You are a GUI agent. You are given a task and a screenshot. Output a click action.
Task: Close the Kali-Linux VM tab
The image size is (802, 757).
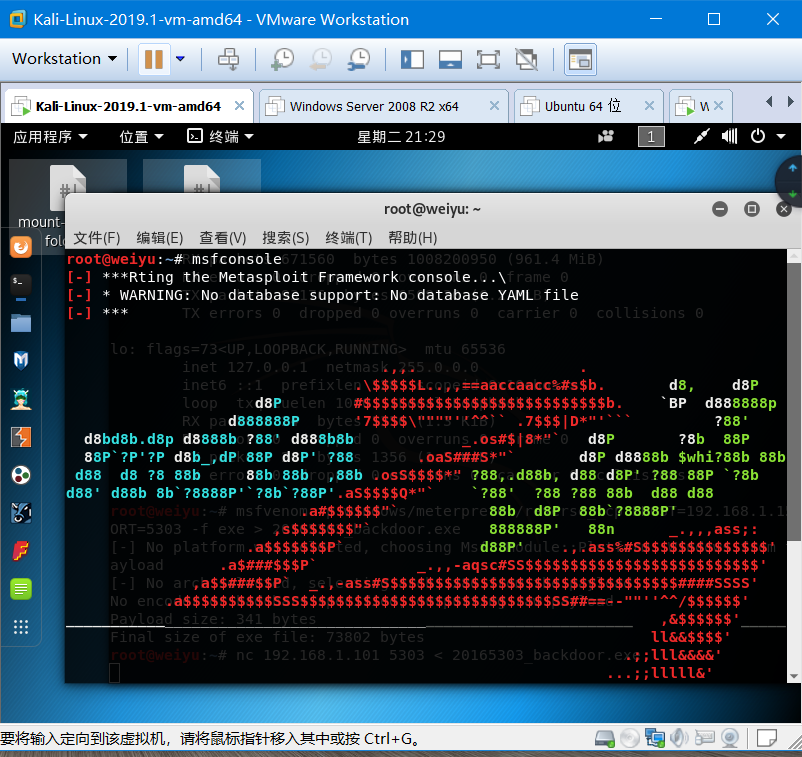click(239, 106)
